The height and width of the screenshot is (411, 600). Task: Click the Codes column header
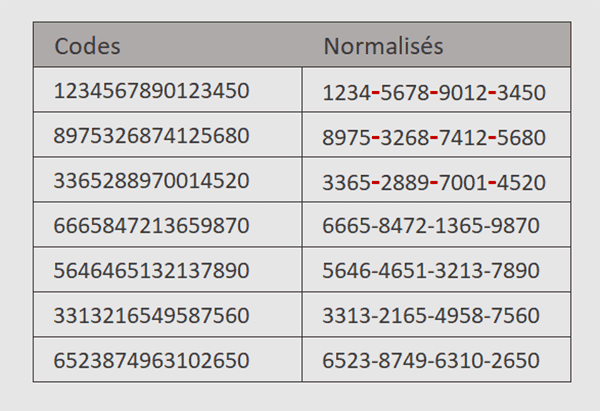tap(88, 46)
